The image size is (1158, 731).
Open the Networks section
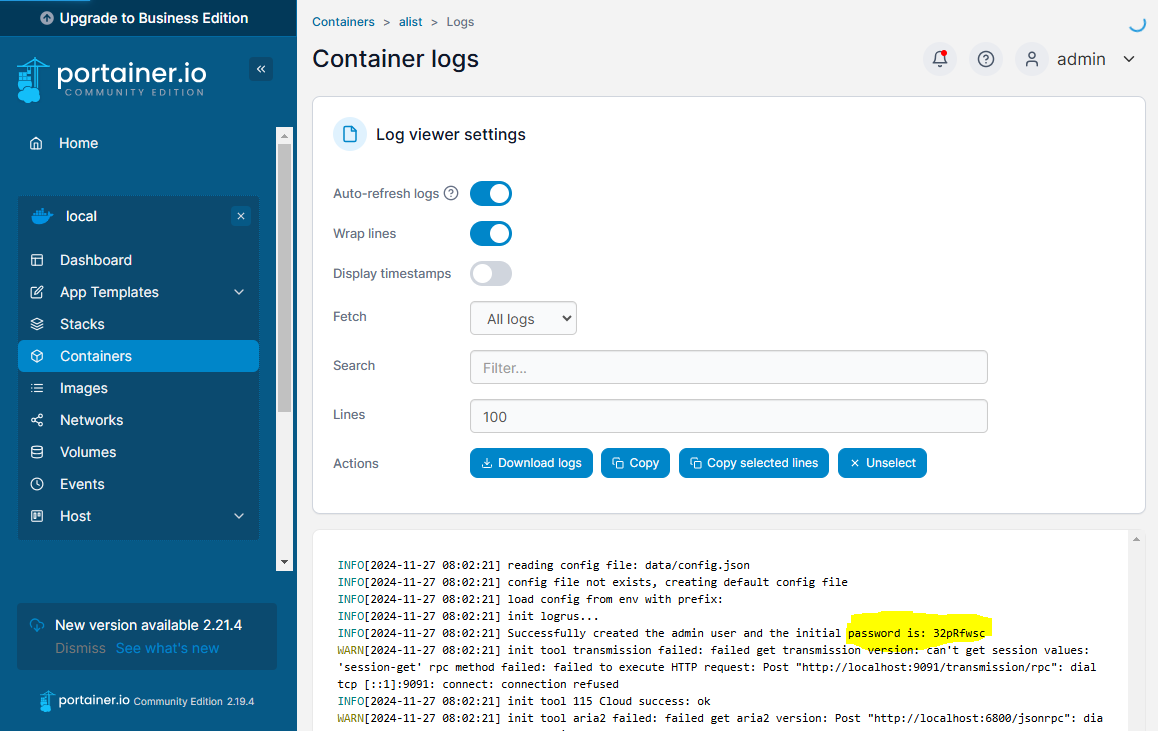(92, 420)
